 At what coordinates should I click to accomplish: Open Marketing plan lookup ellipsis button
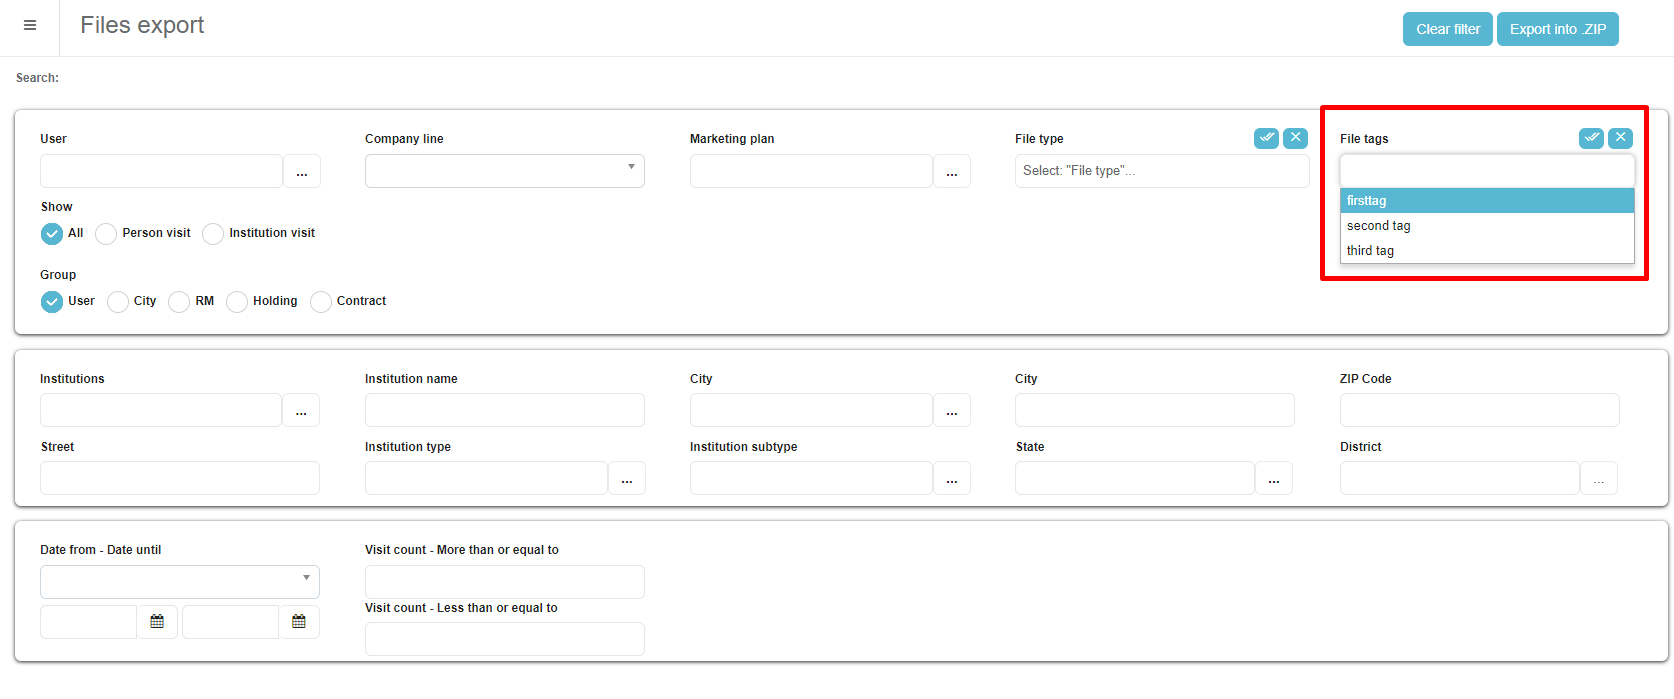(951, 172)
